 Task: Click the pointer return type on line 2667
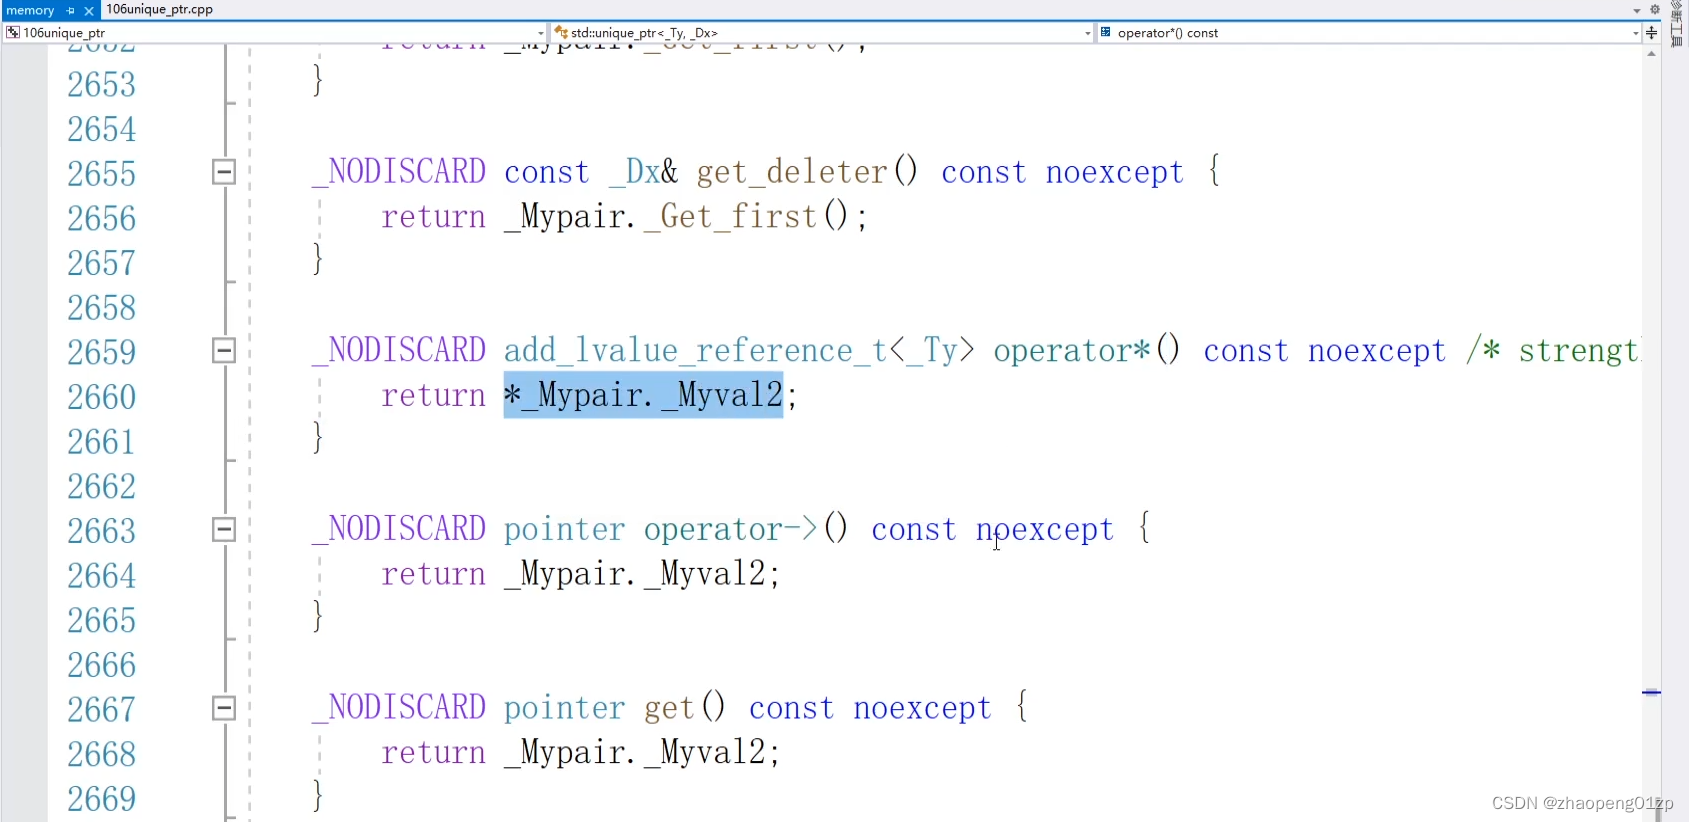[x=565, y=708]
